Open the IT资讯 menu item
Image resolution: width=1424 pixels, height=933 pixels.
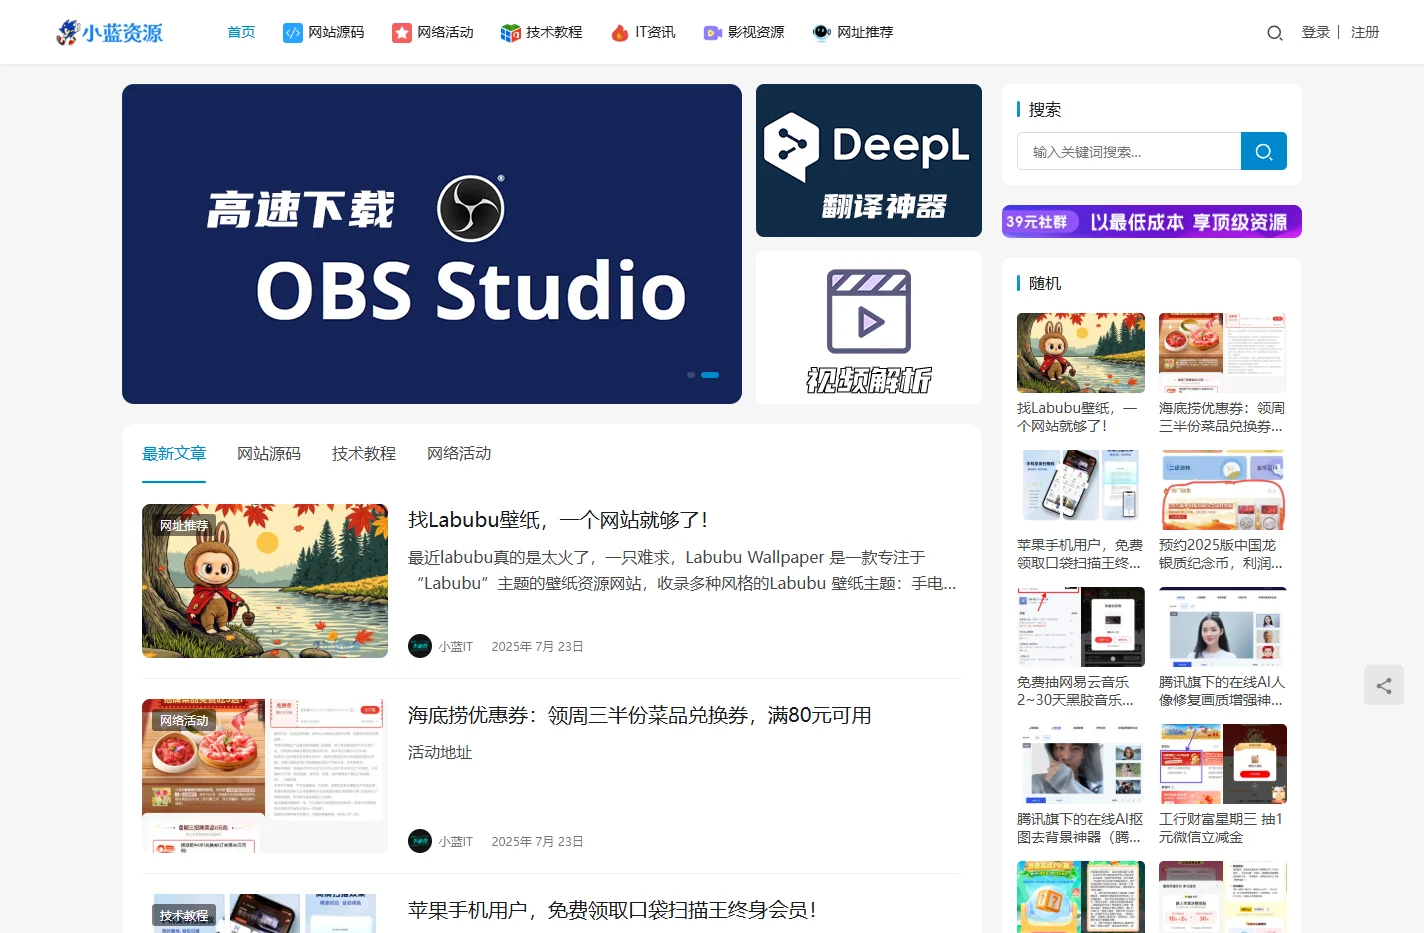pyautogui.click(x=643, y=32)
